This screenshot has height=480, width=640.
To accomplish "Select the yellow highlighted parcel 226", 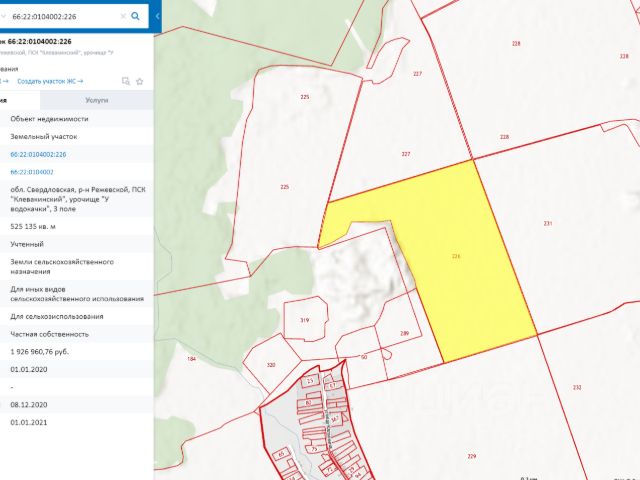I will [456, 257].
